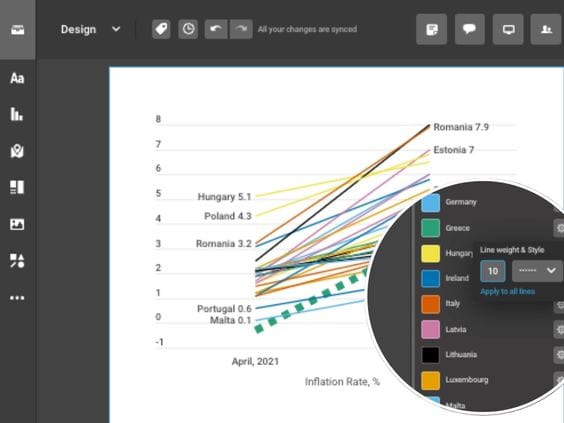Click the tag label icon in toolbar

(x=161, y=29)
